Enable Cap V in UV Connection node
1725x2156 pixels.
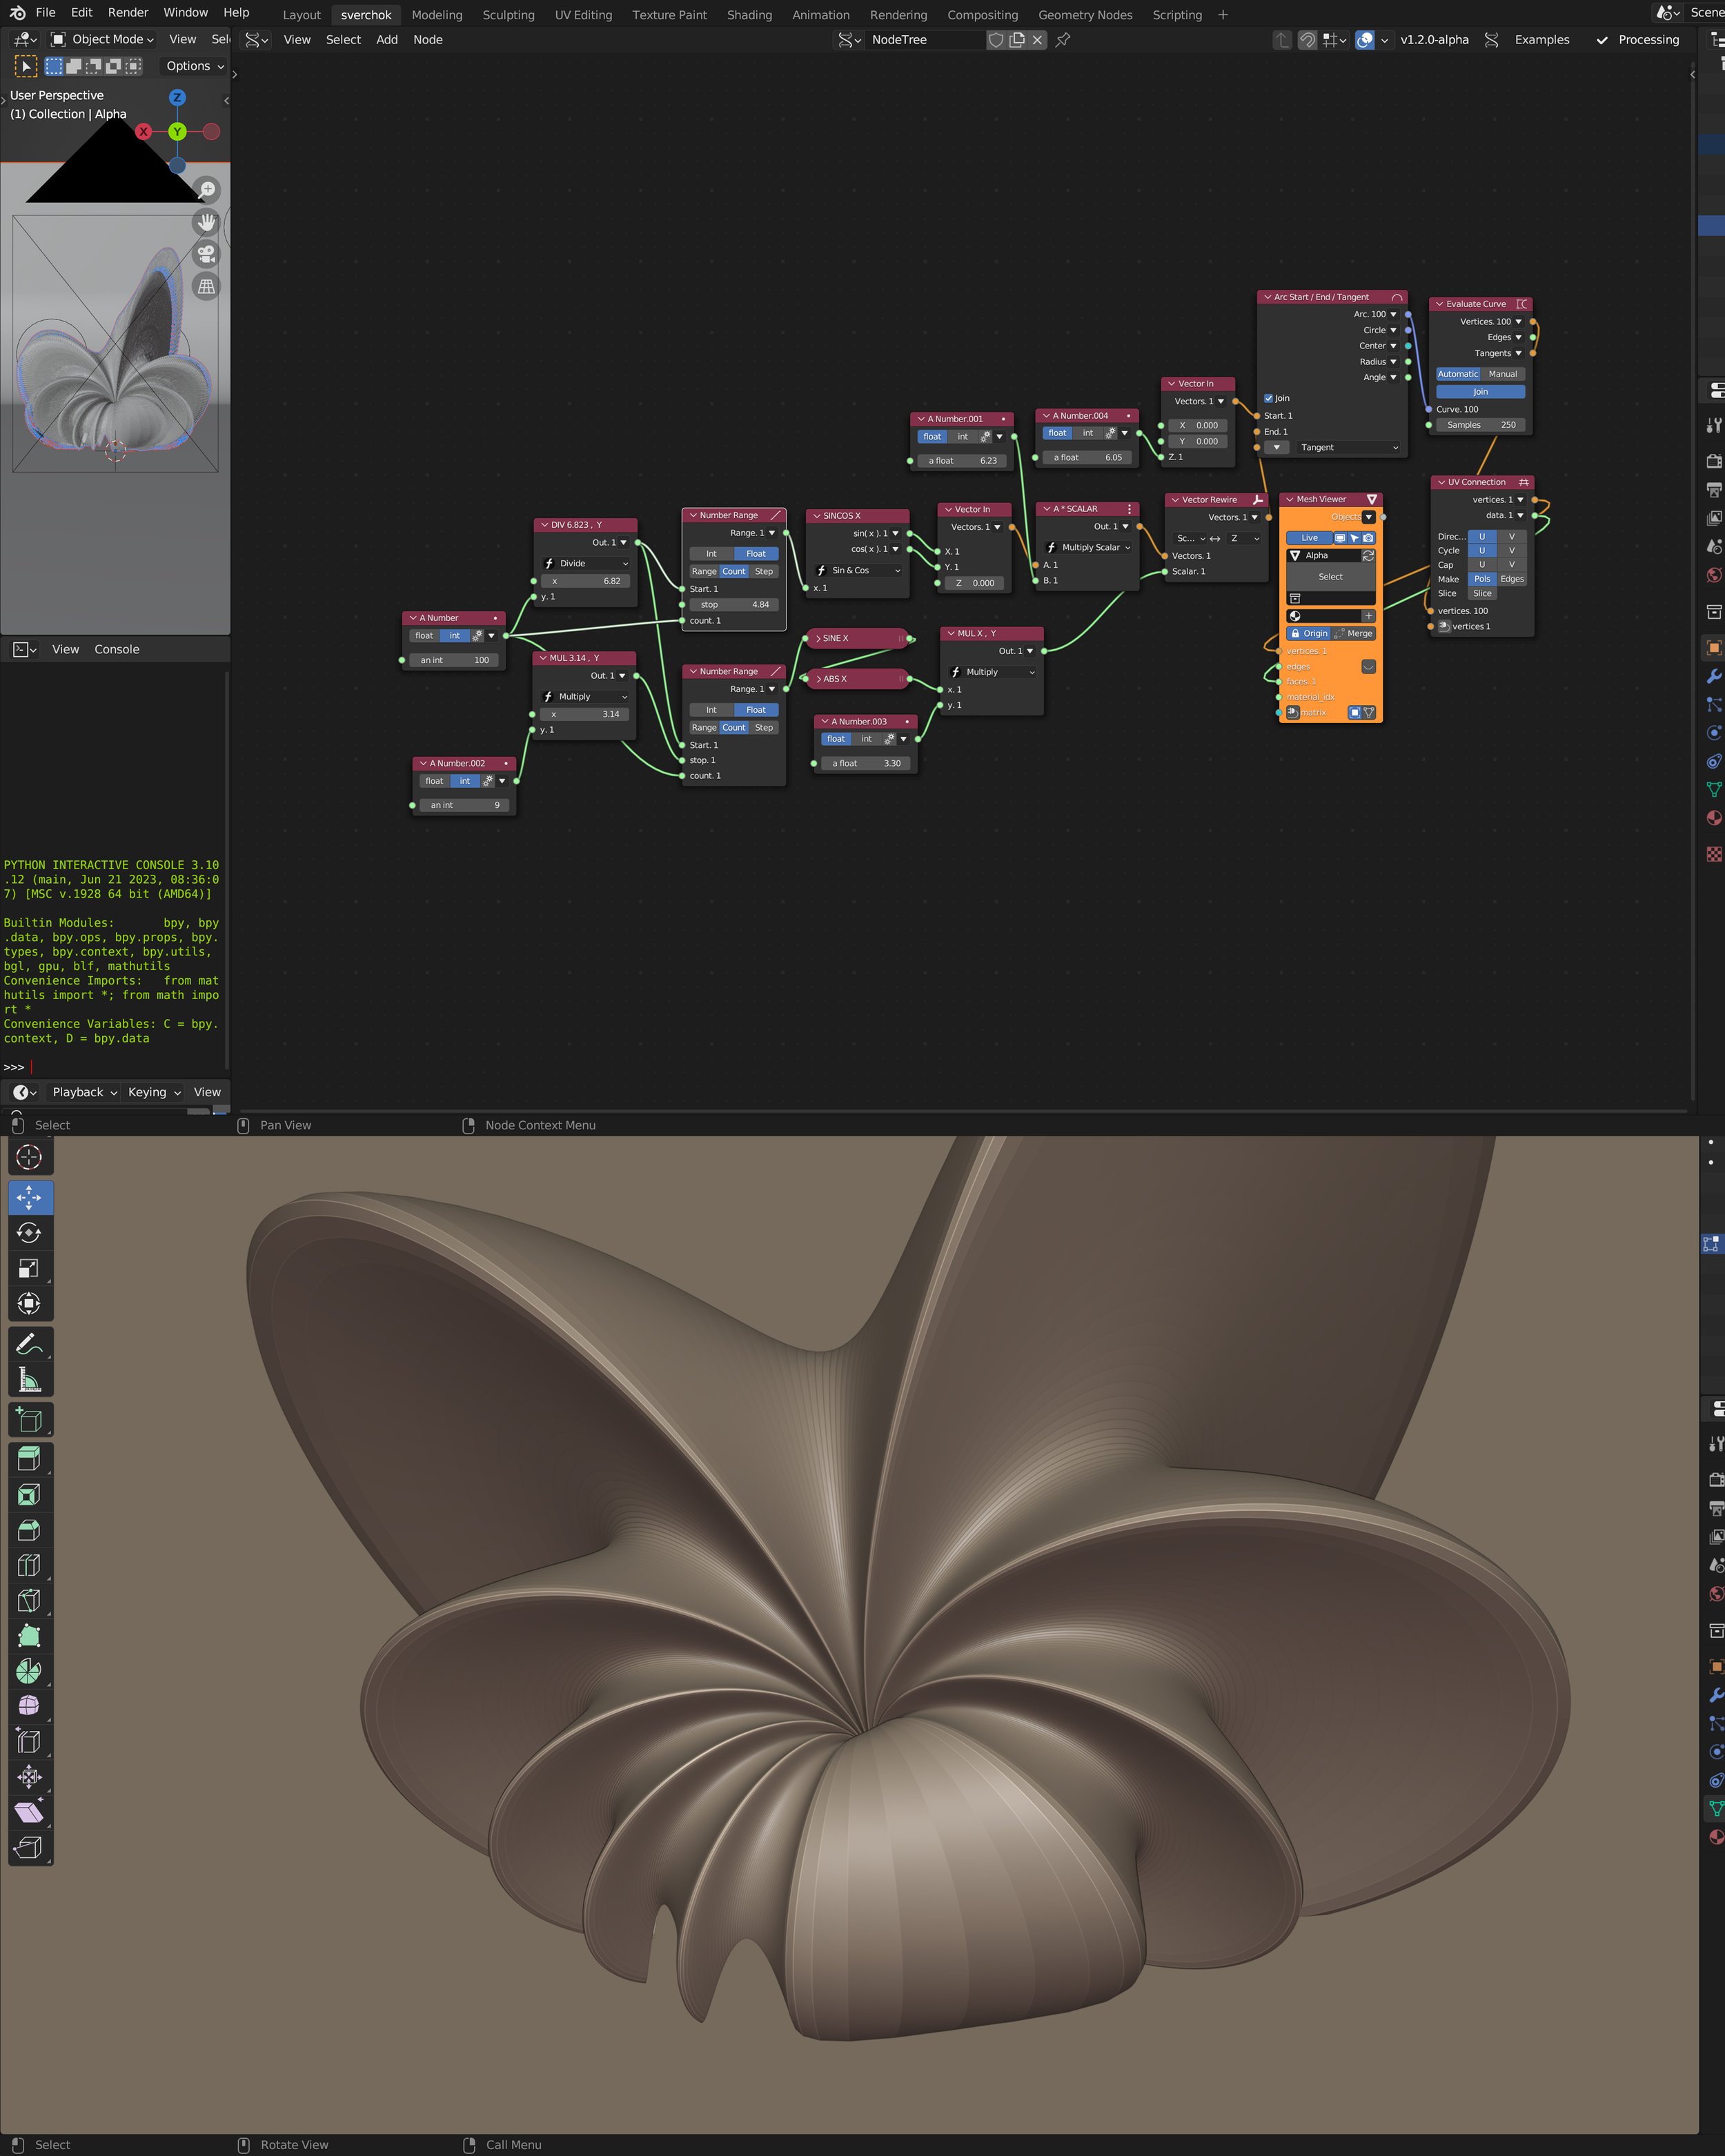tap(1511, 565)
